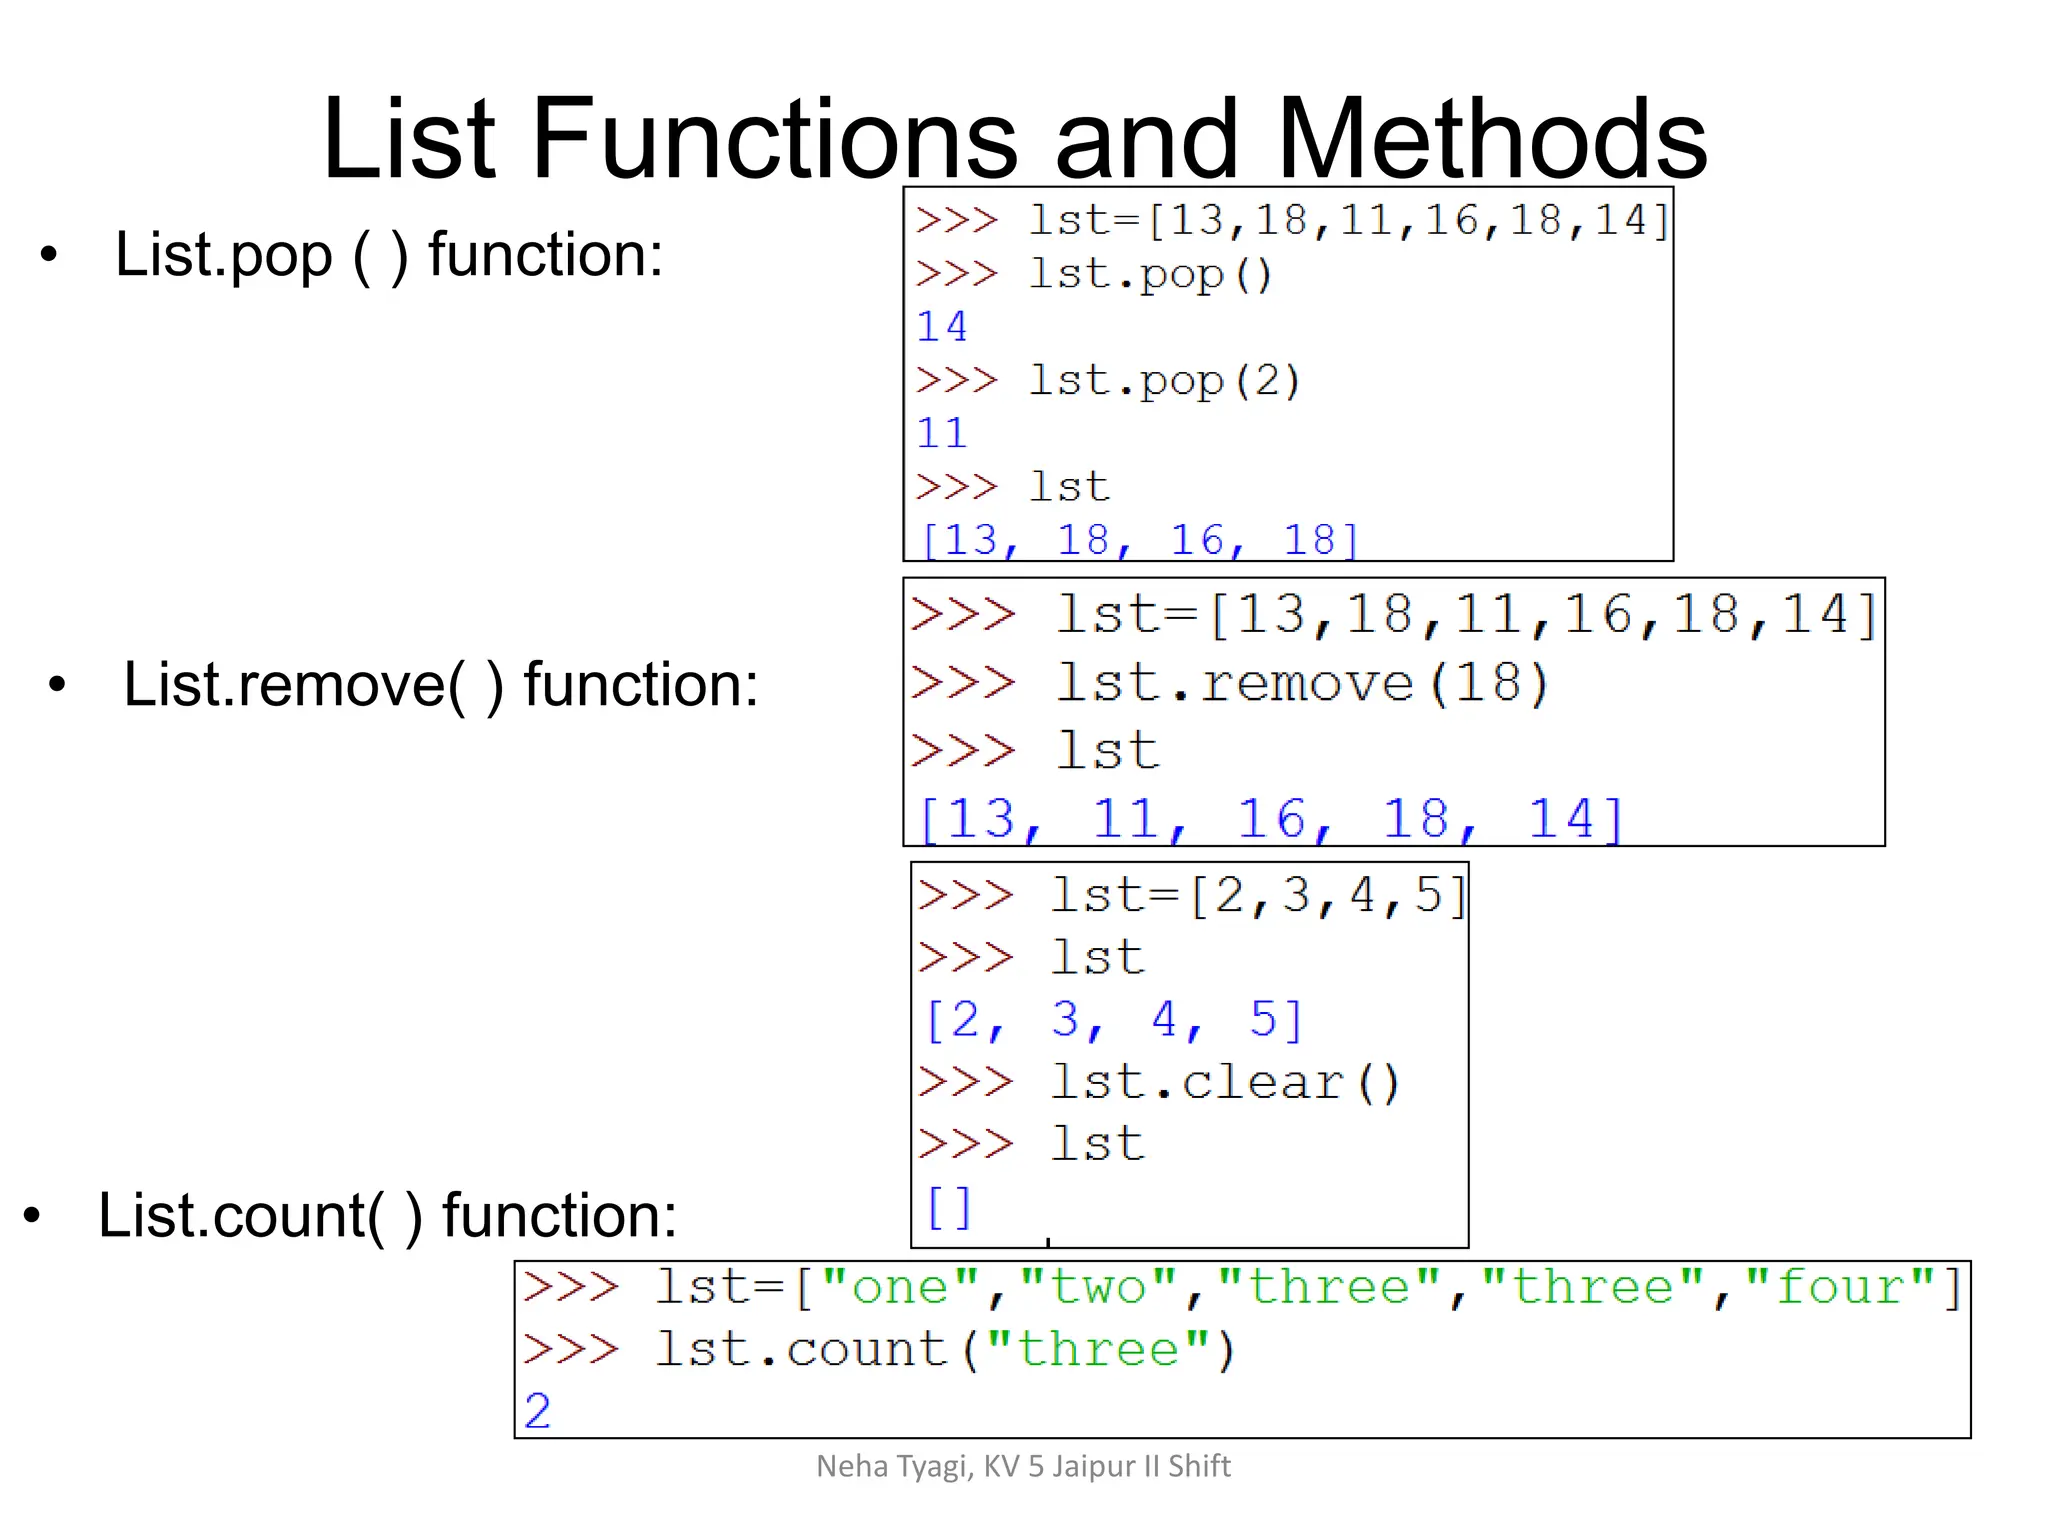Click the lst=[2,3,4,5] assignment line
This screenshot has width=2048, height=1536.
(1257, 895)
